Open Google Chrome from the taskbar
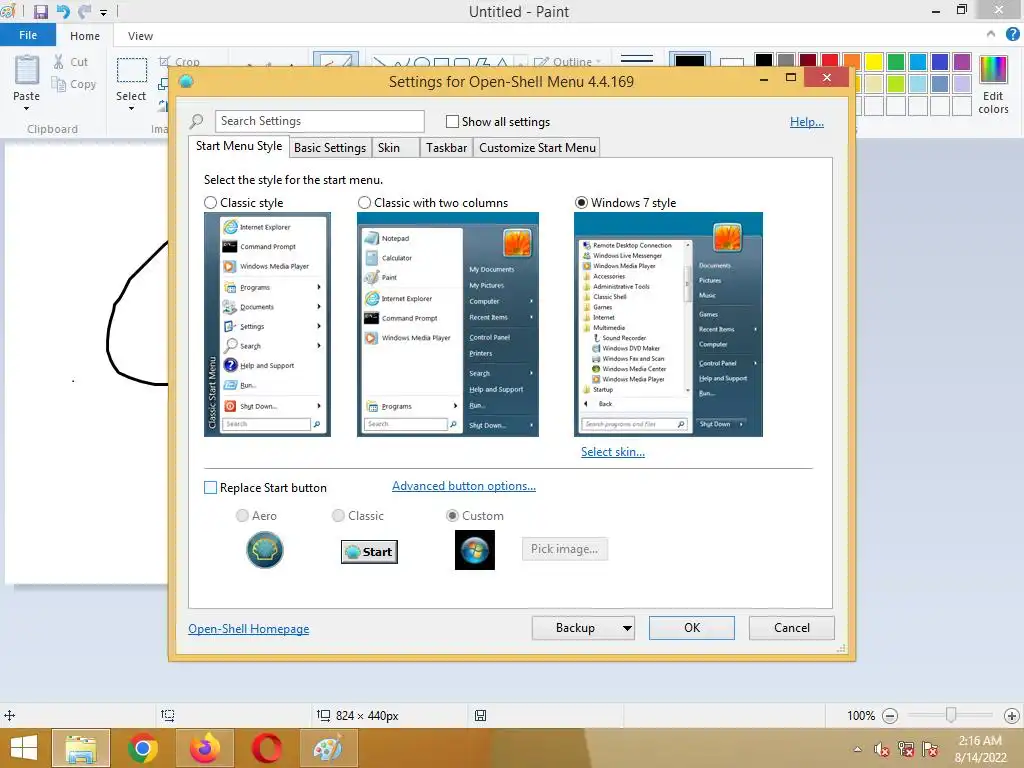The image size is (1024, 768). (x=142, y=748)
